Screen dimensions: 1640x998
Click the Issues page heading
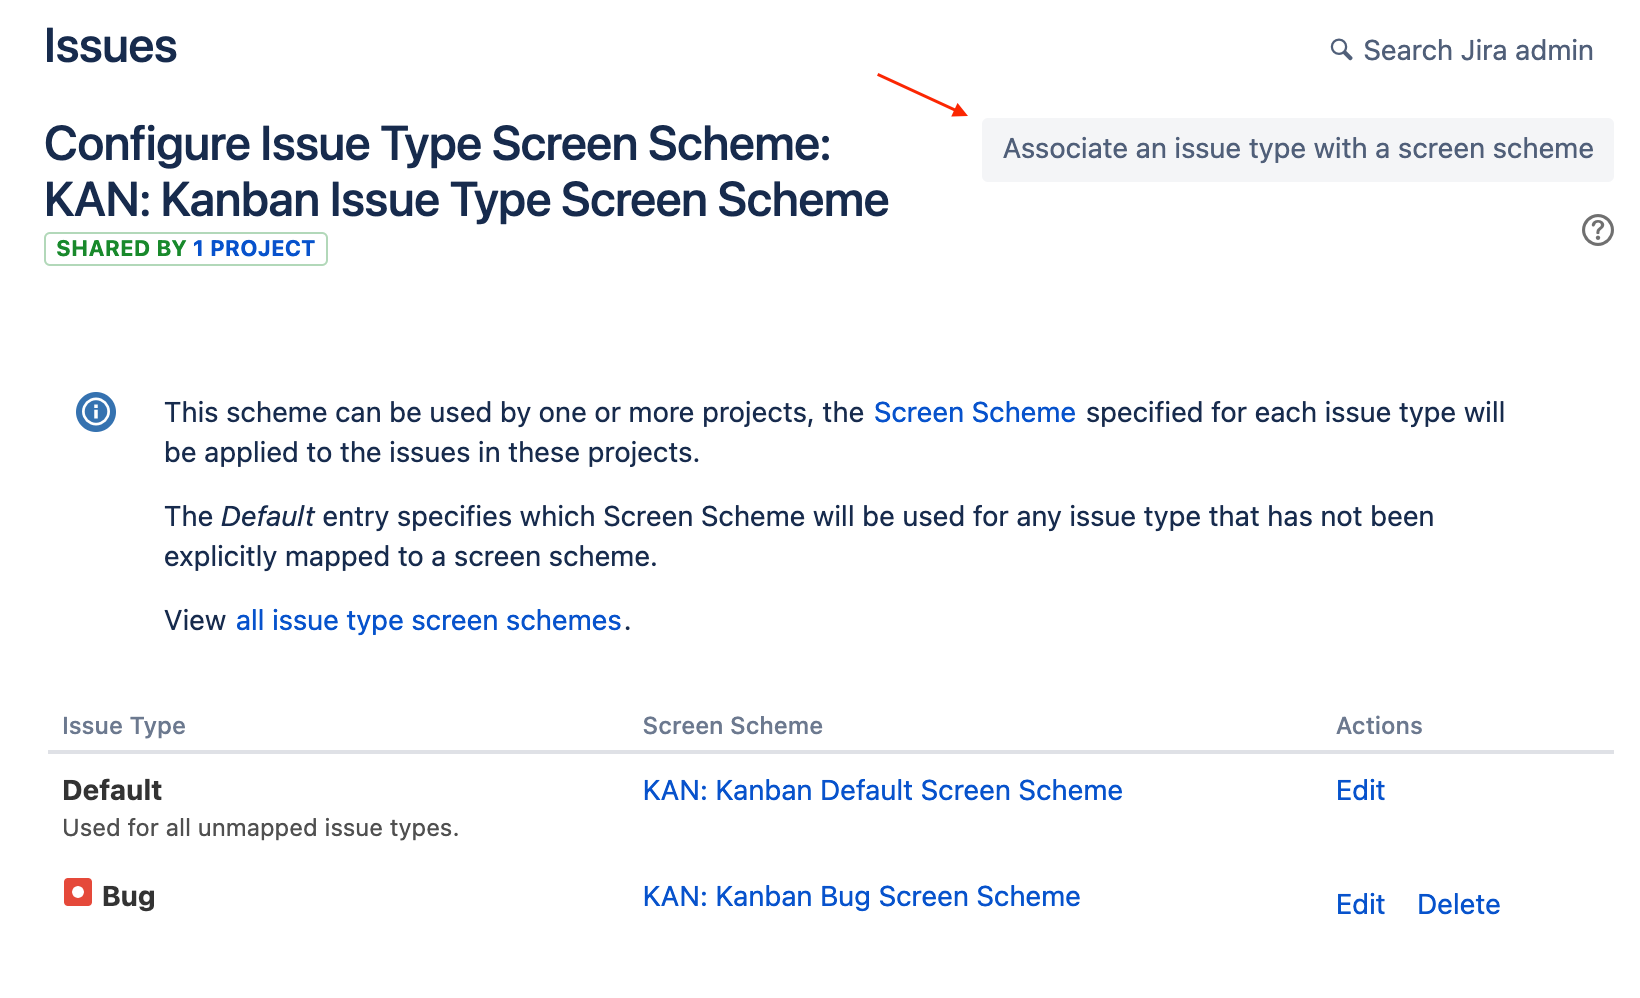[111, 46]
